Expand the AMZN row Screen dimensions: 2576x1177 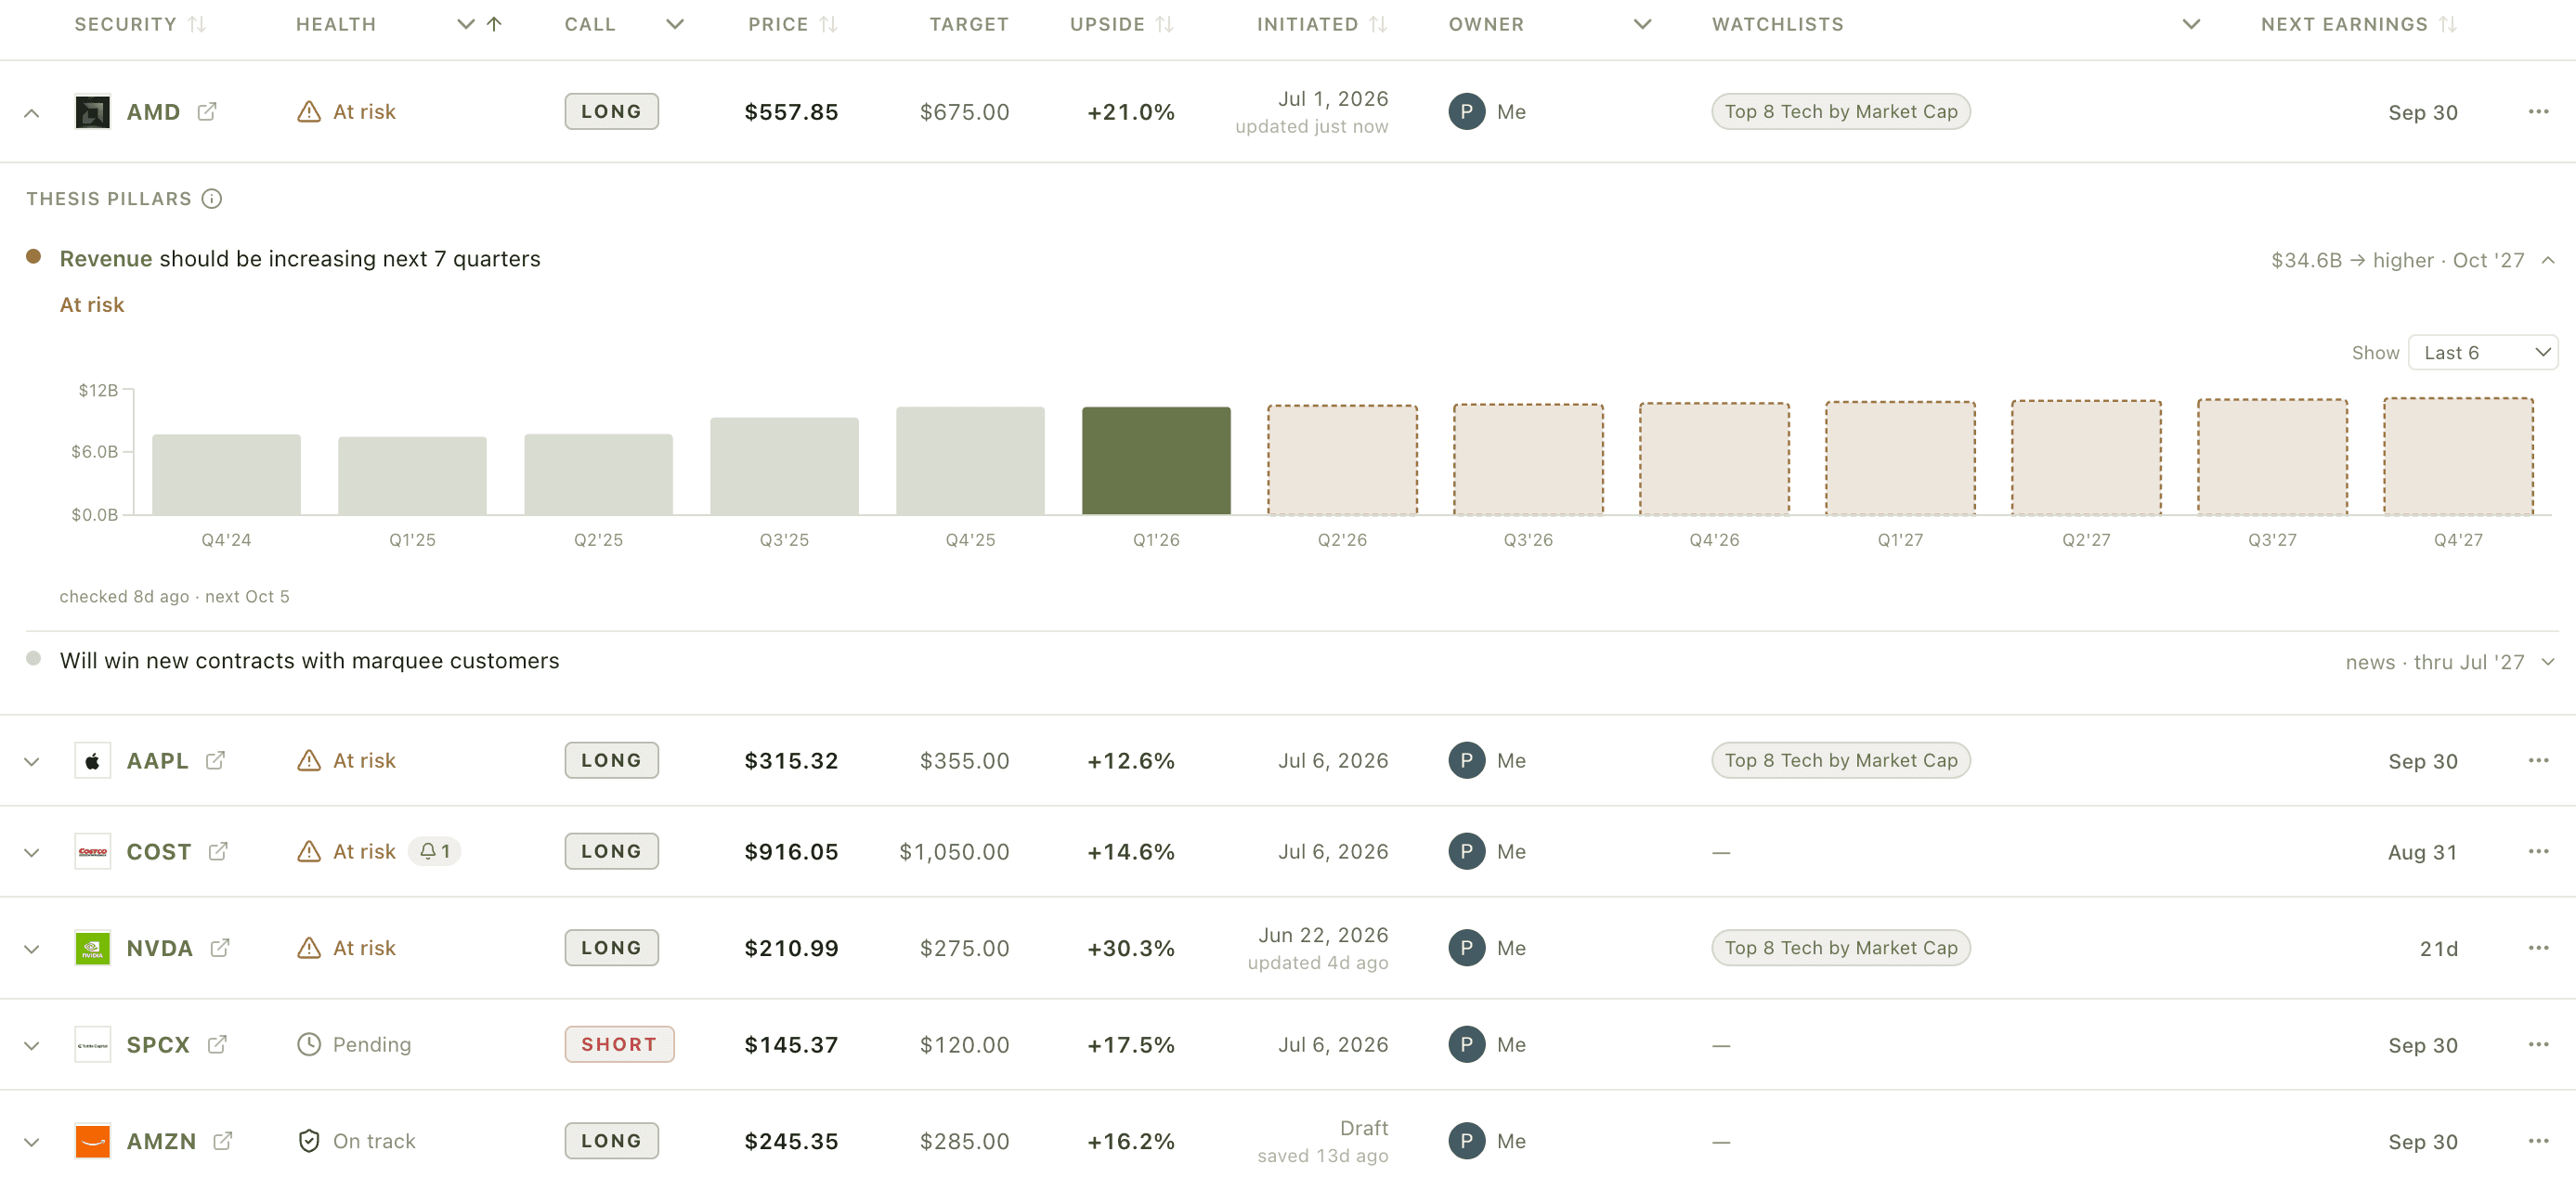click(32, 1141)
